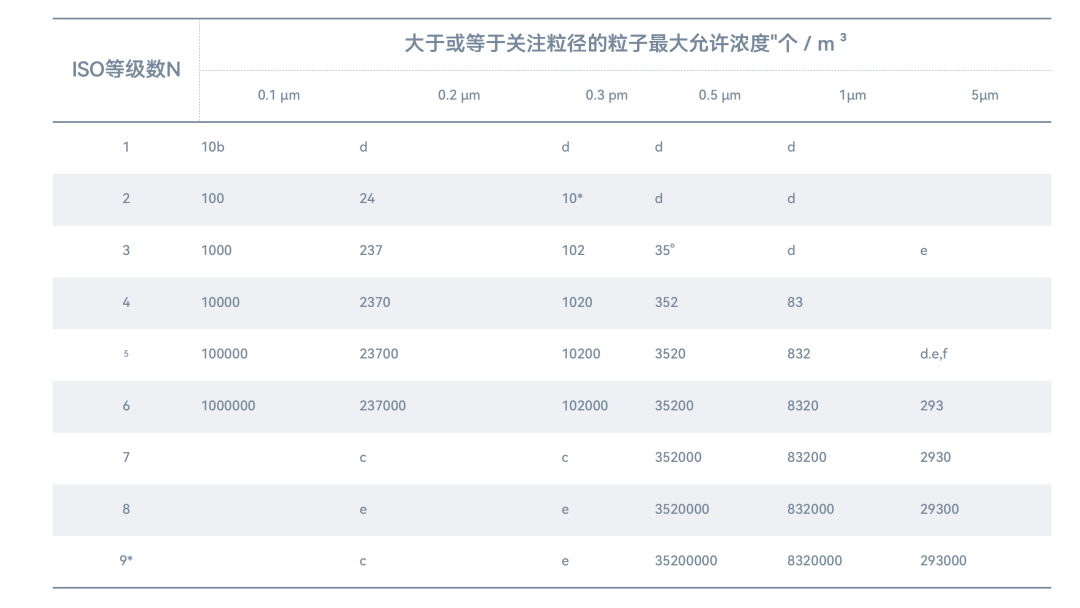The width and height of the screenshot is (1080, 608).
Task: Click the ISO等级数N column header
Action: tap(126, 70)
